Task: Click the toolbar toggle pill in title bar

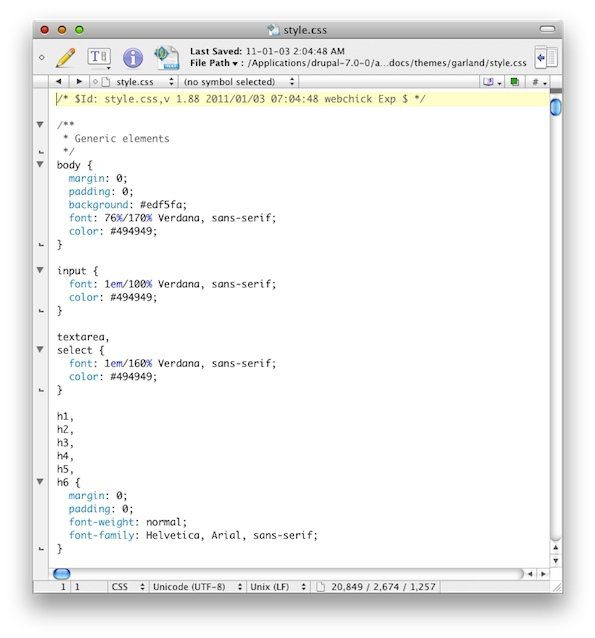Action: point(547,29)
